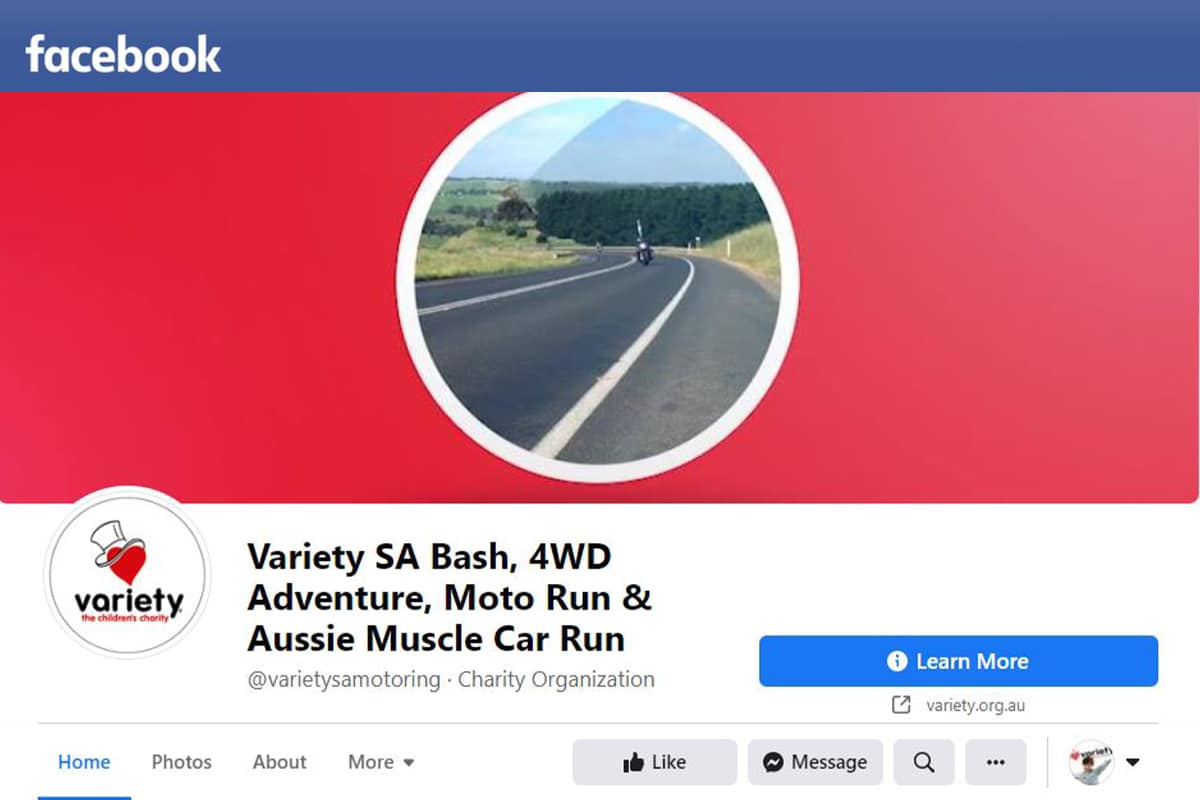Open the variety.org.au website link

coord(975,705)
